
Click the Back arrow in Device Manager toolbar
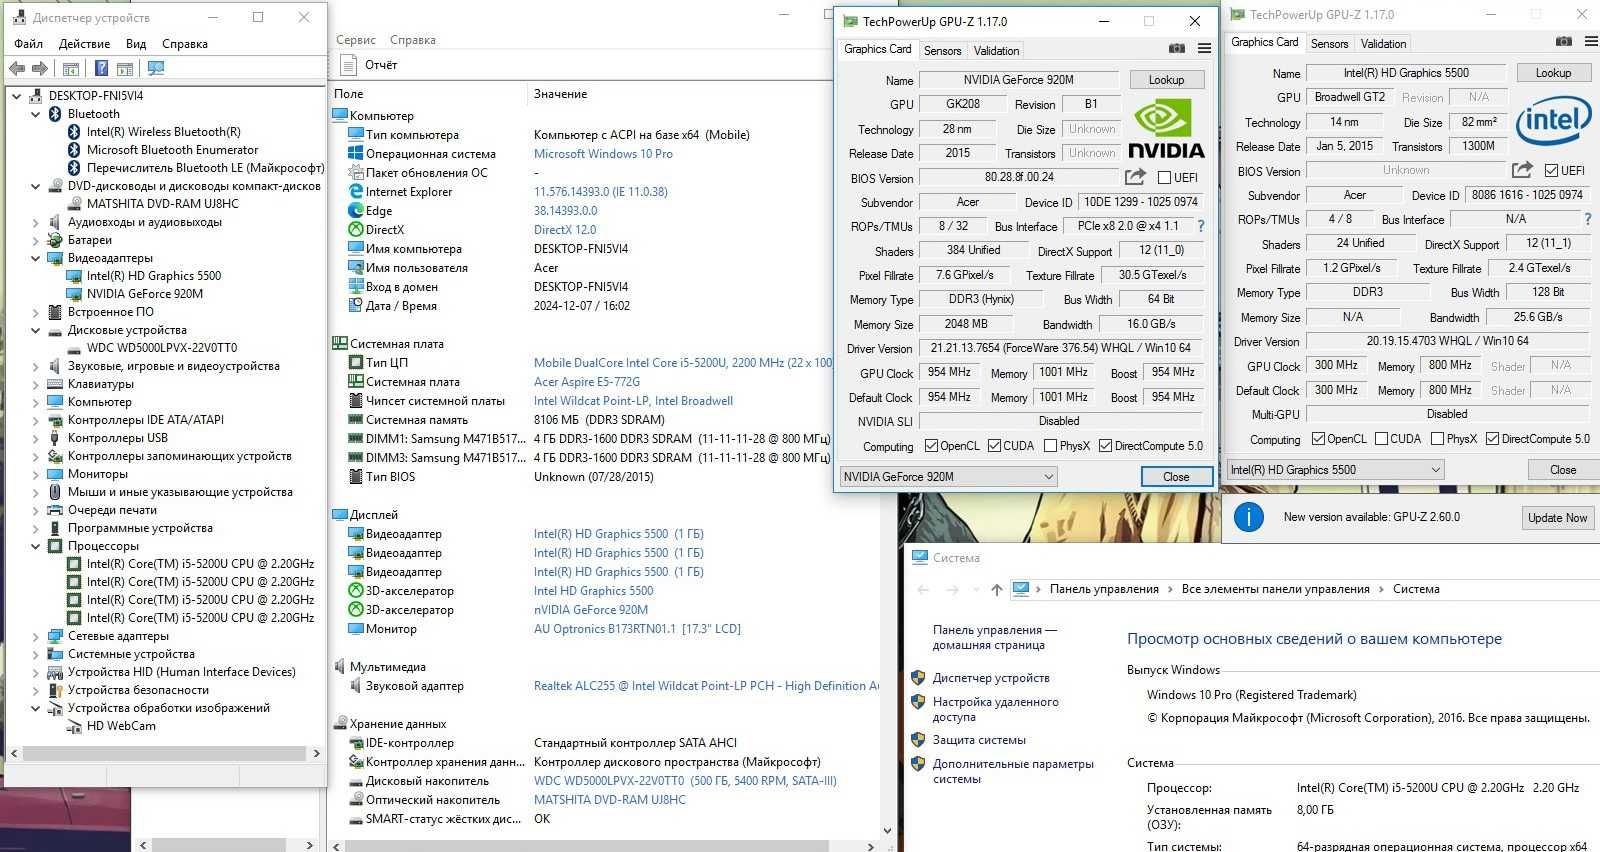point(17,68)
